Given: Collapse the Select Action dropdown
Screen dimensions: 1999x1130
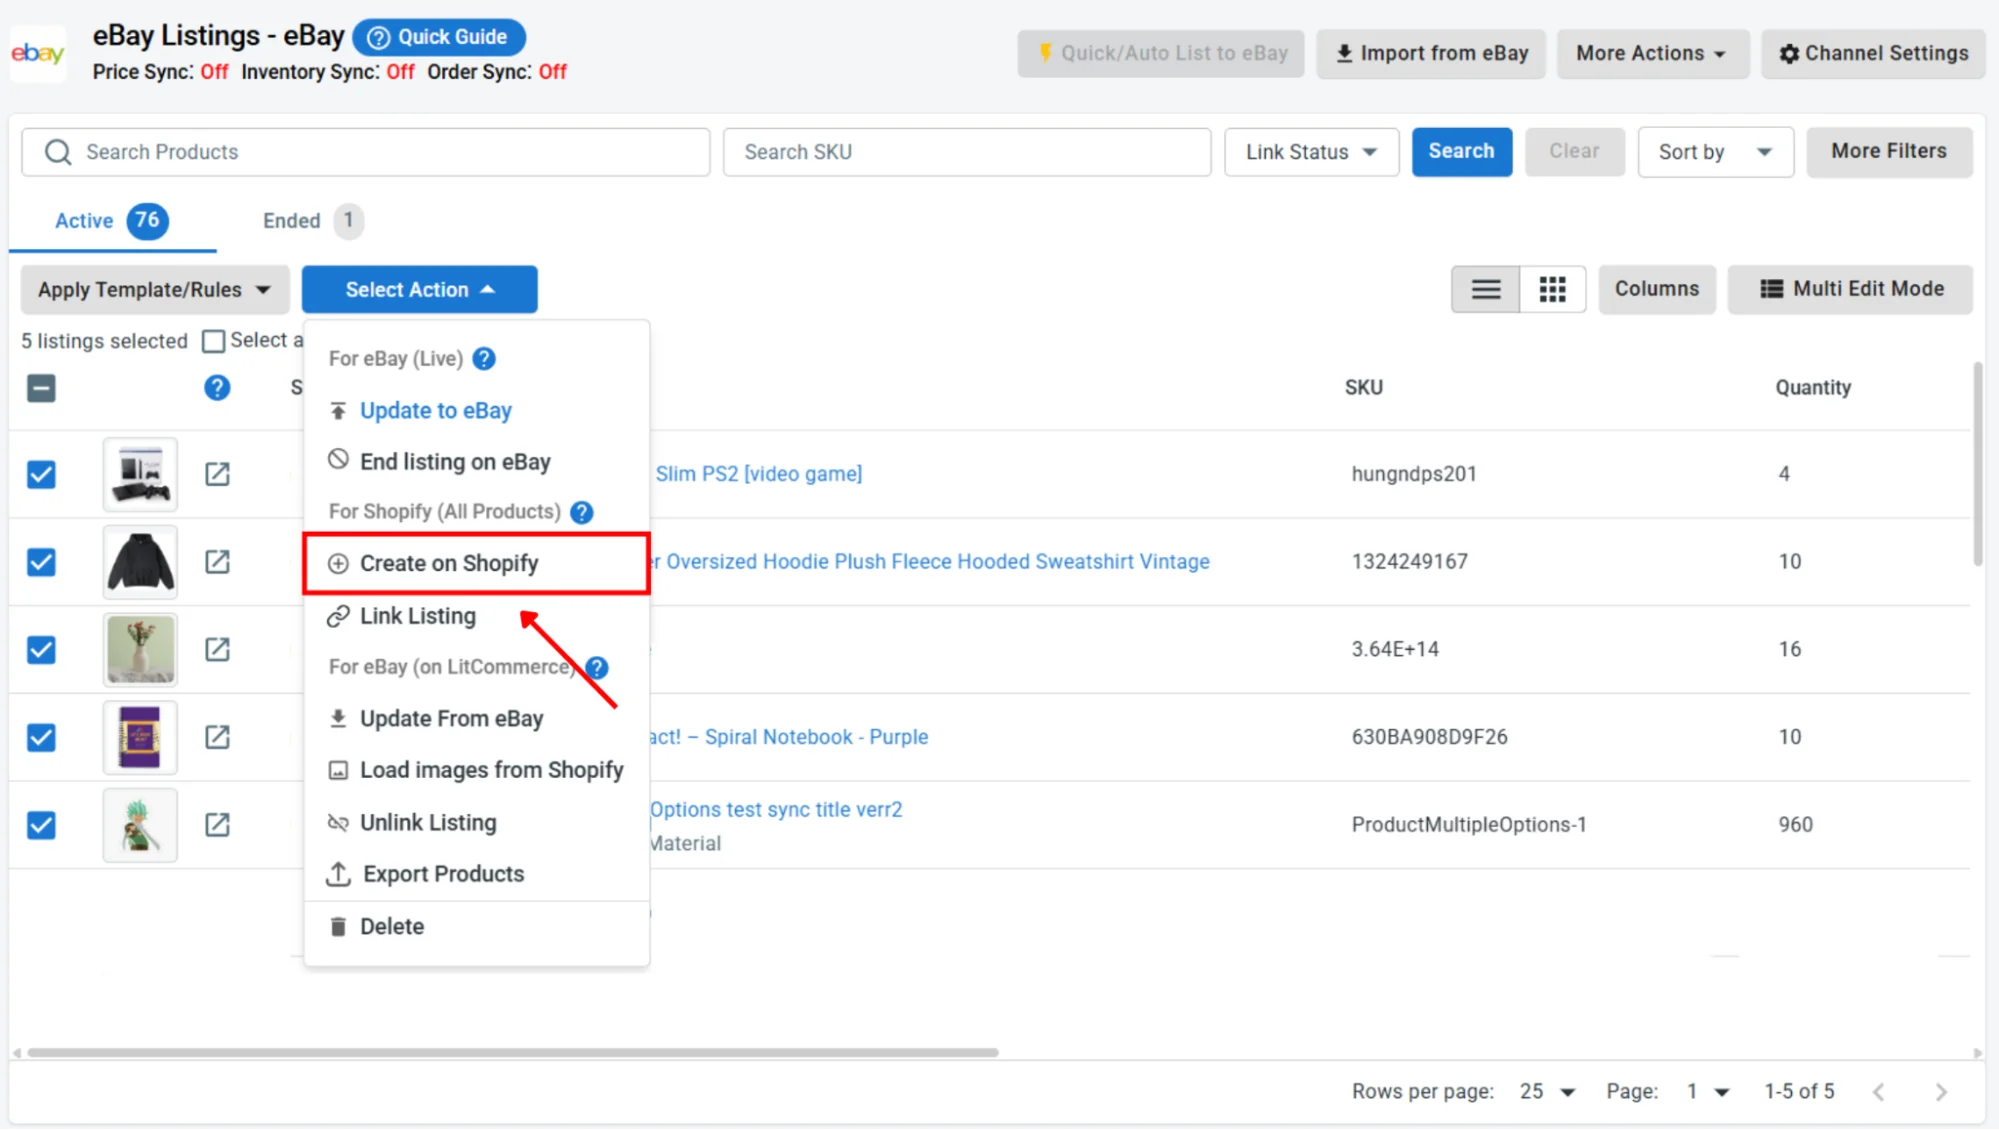Looking at the screenshot, I should 420,289.
